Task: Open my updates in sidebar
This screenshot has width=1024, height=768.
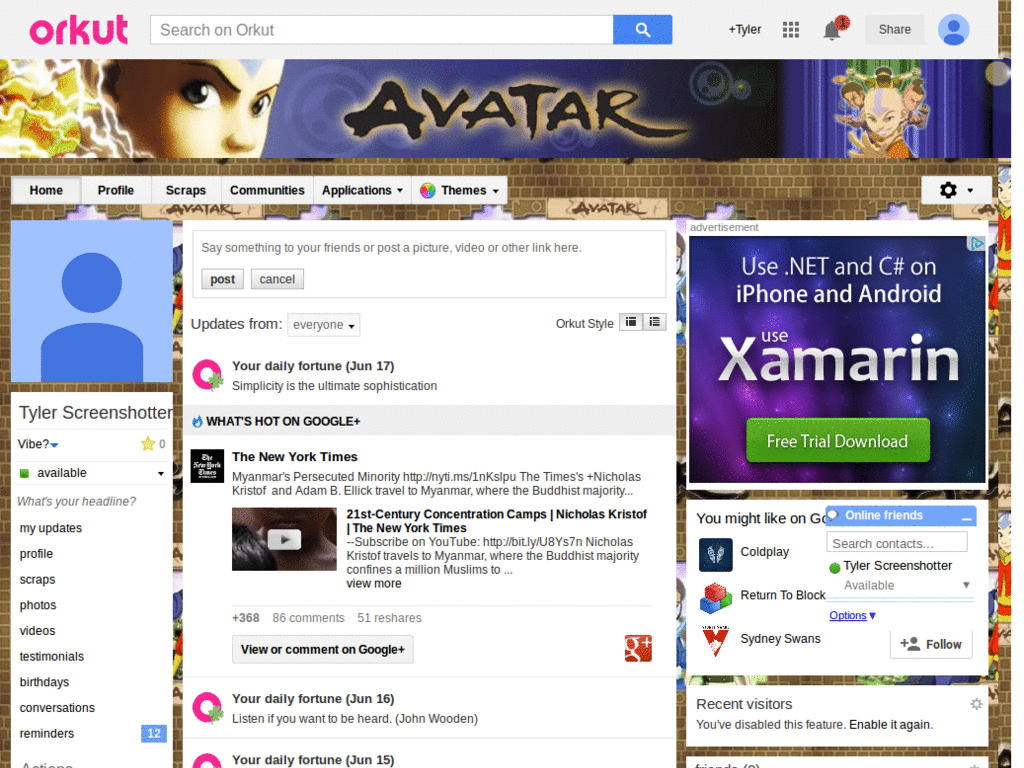Action: coord(51,528)
